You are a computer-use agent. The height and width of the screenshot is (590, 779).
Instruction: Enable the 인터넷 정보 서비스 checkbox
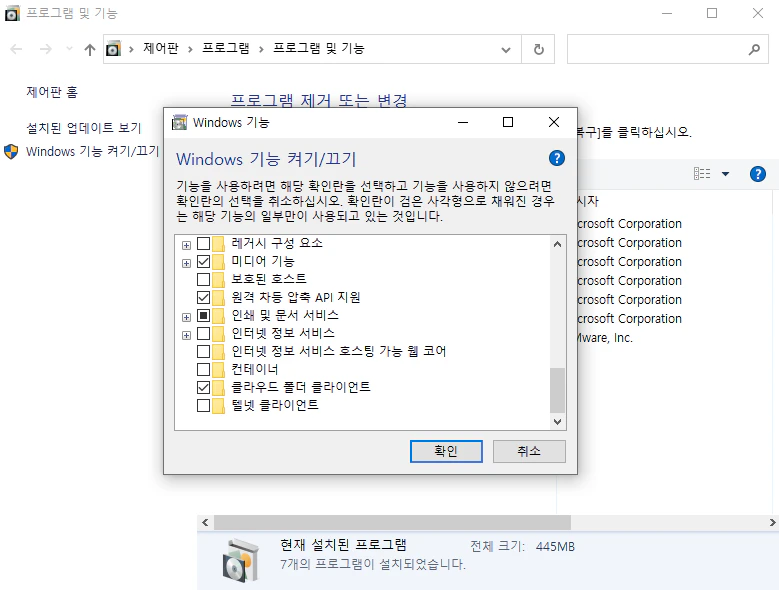coord(203,333)
